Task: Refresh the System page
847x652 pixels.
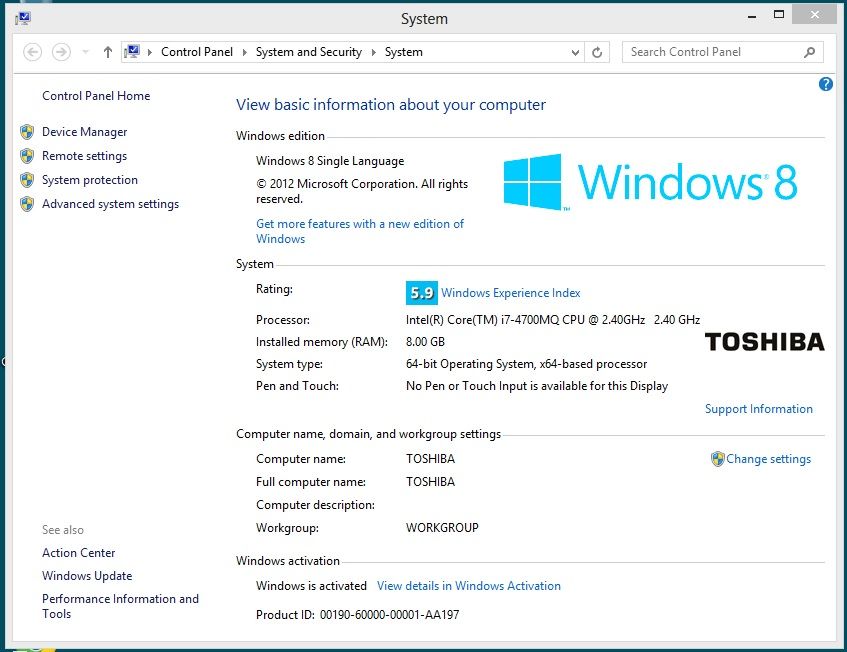Action: (x=597, y=52)
